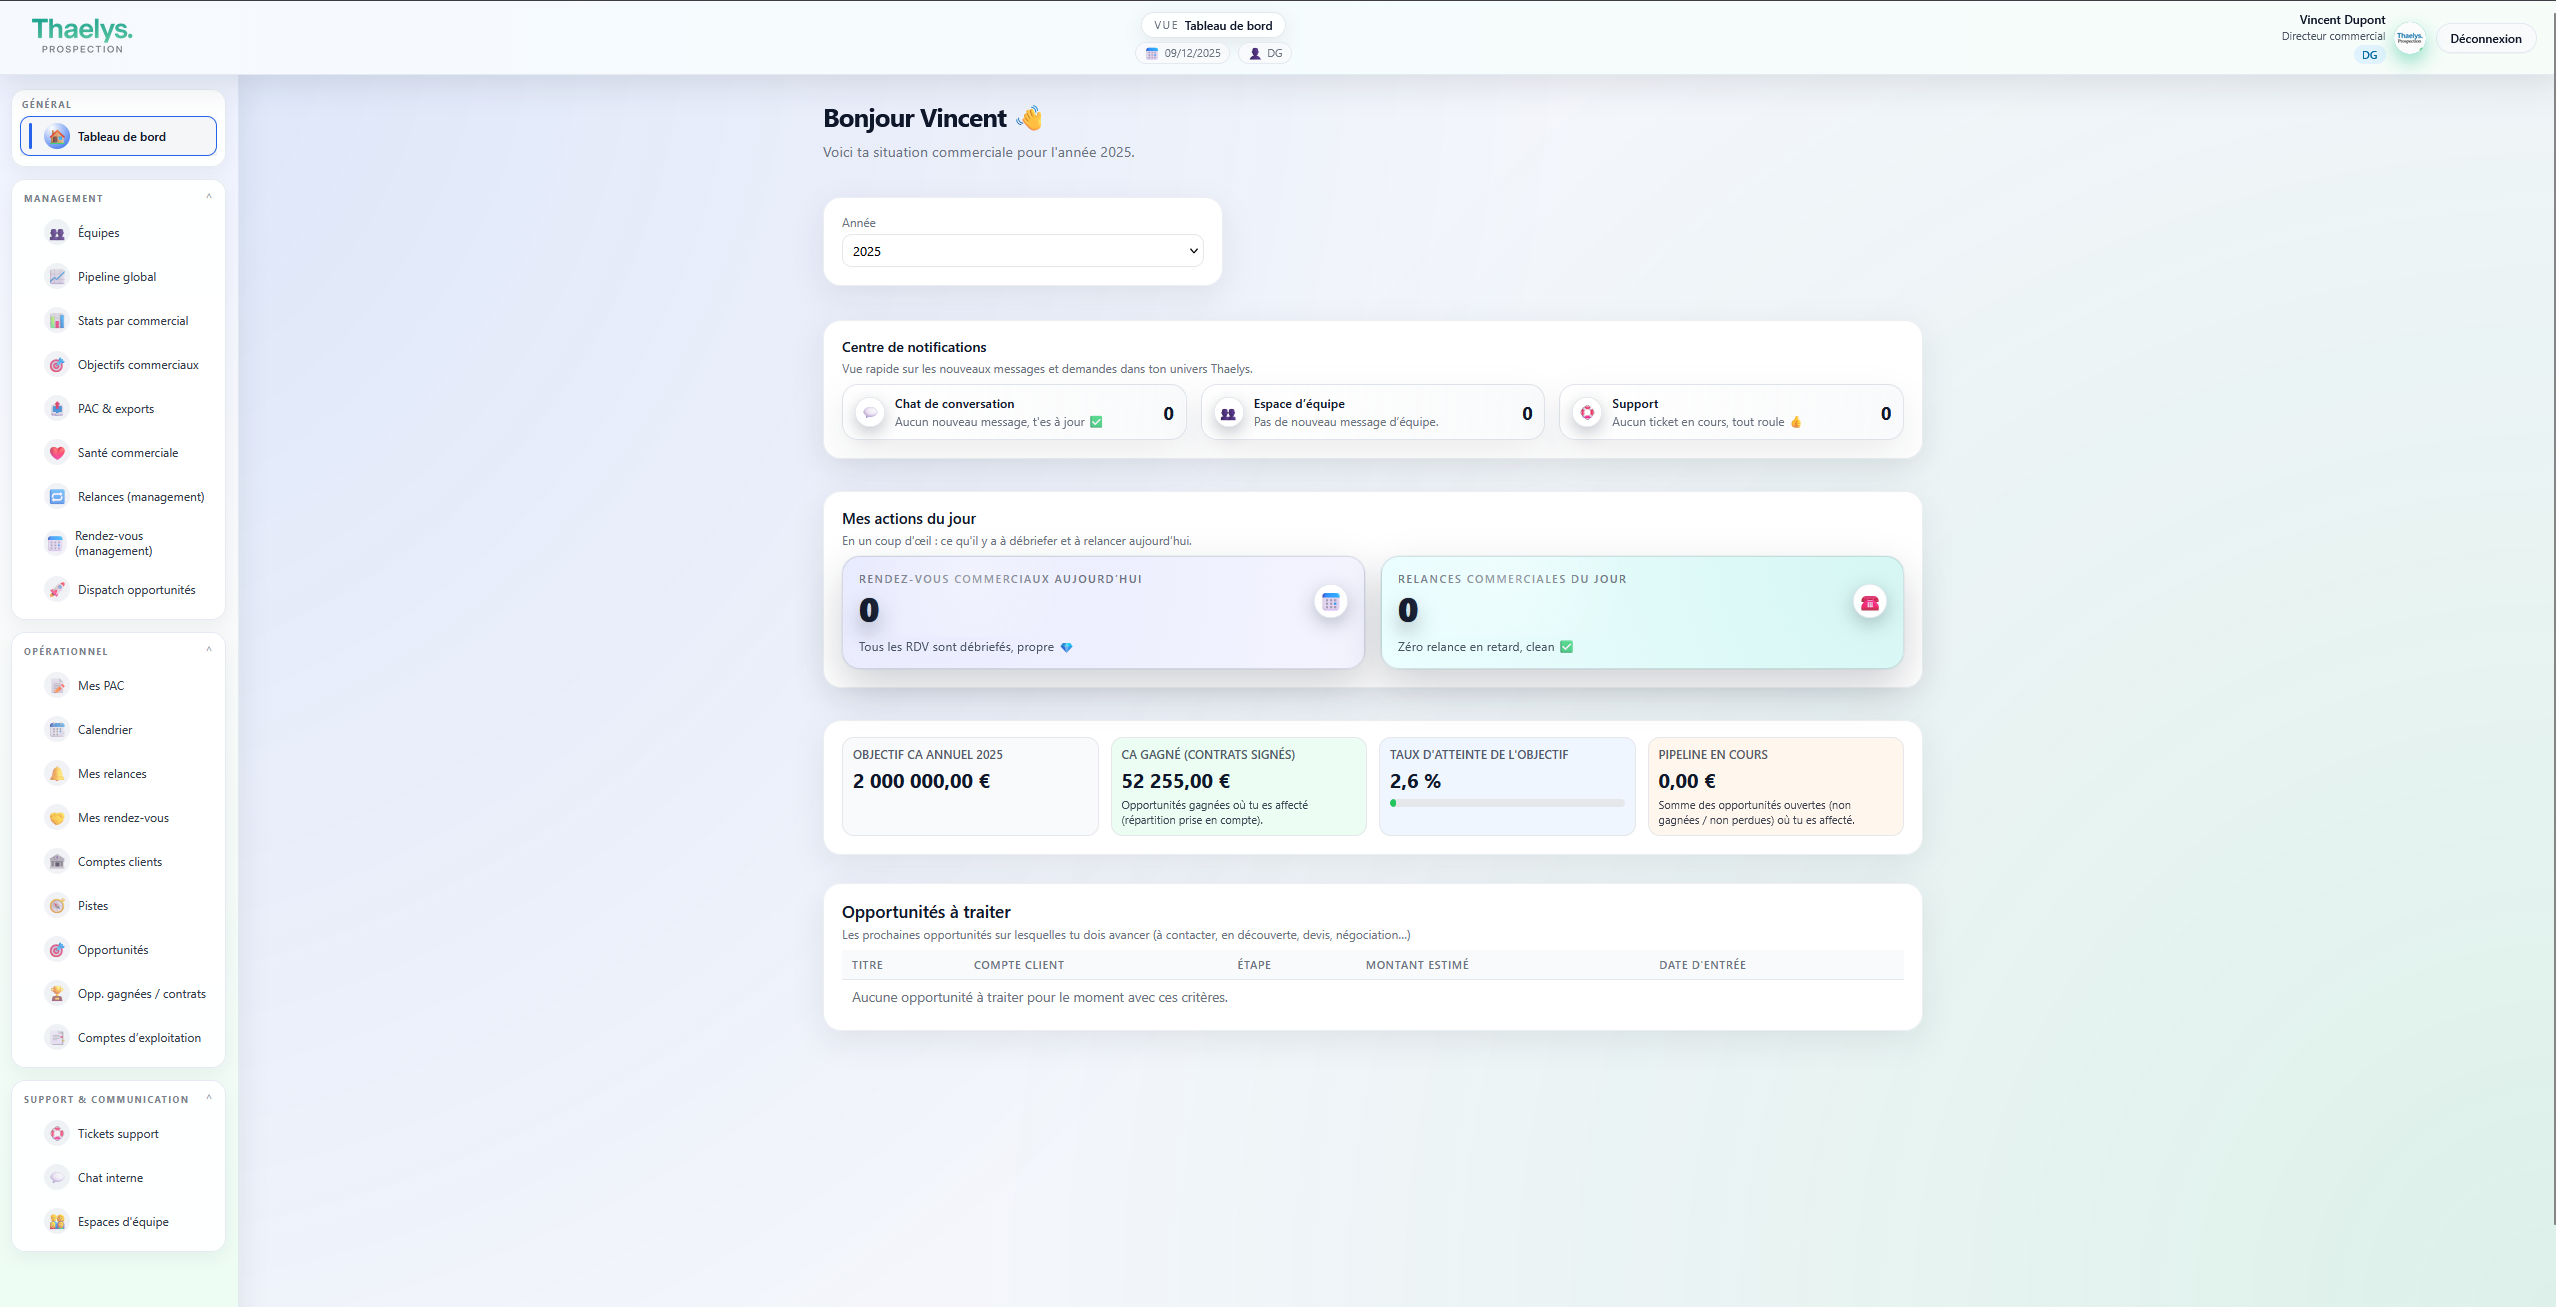This screenshot has height=1307, width=2556.
Task: Click user avatar logo near Déconnexion
Action: point(2409,39)
